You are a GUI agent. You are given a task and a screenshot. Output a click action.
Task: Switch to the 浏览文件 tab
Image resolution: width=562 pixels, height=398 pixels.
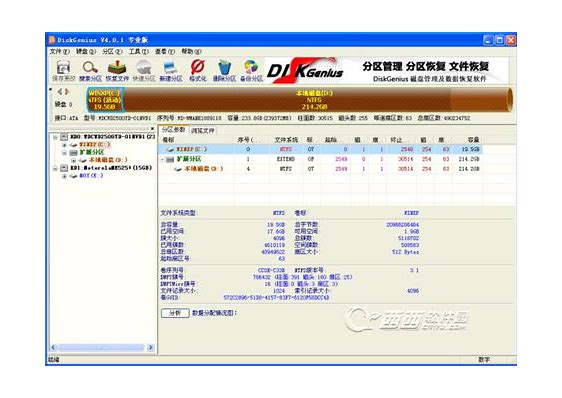(203, 131)
